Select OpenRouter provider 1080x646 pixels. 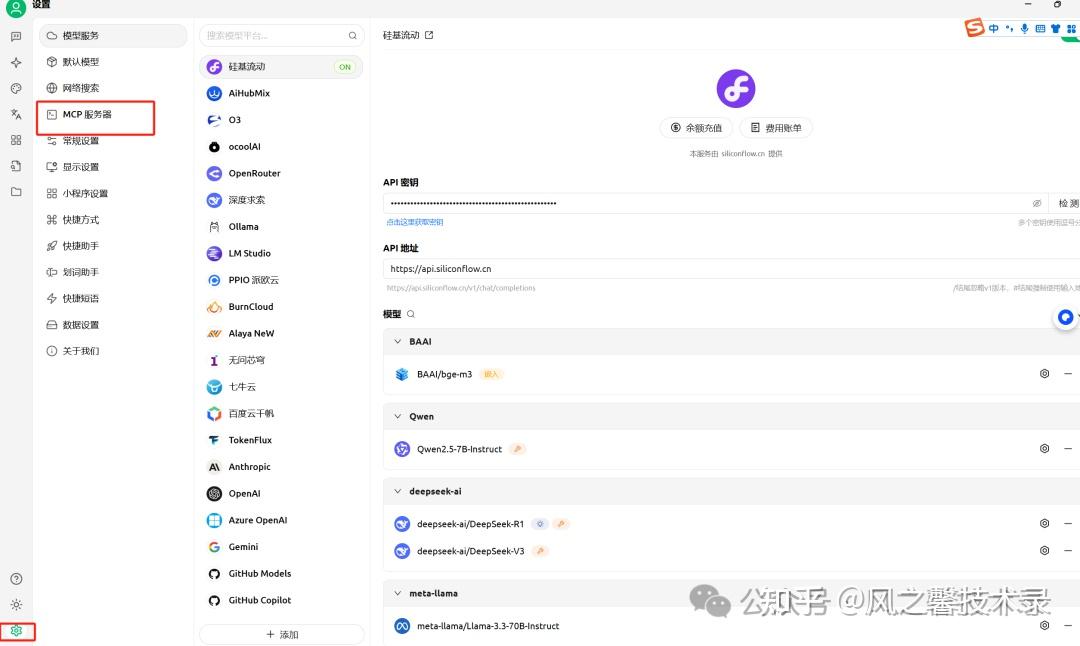click(x=281, y=174)
